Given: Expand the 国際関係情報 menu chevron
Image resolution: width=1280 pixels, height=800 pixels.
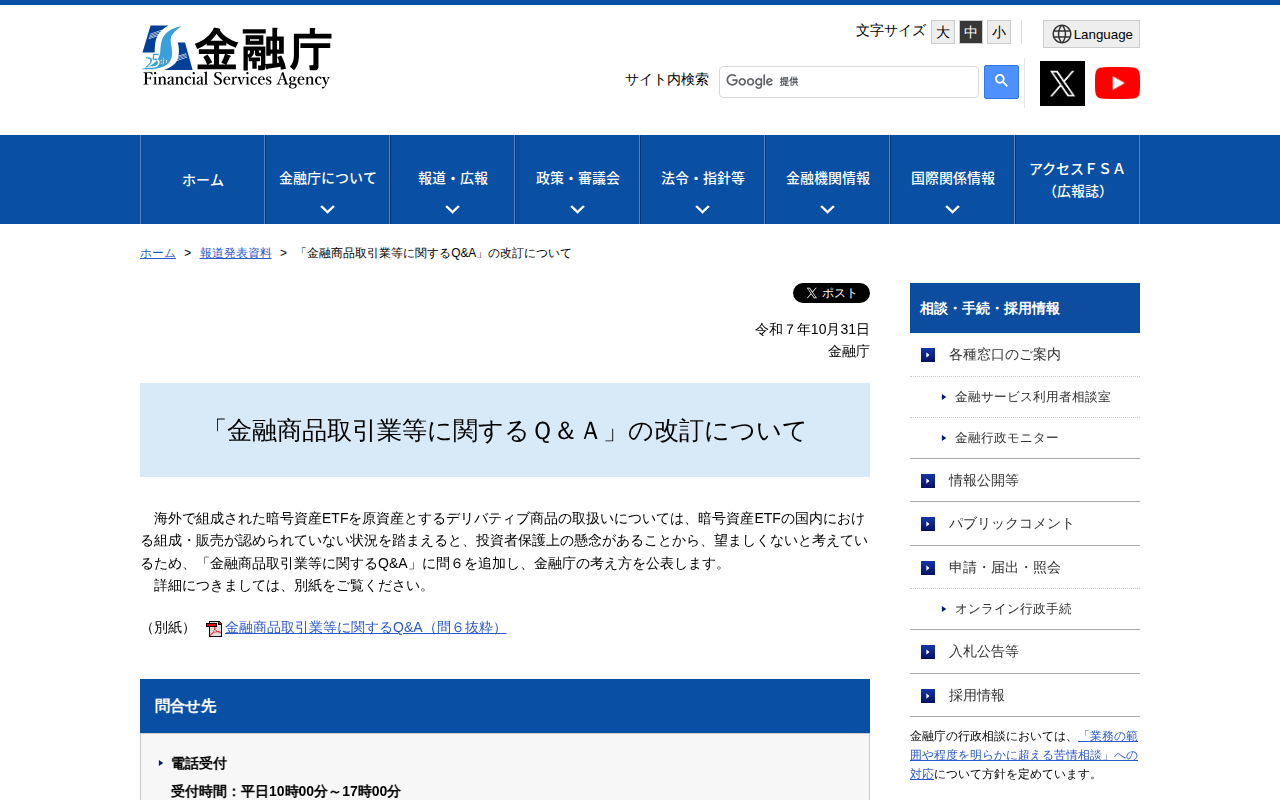Looking at the screenshot, I should point(952,209).
